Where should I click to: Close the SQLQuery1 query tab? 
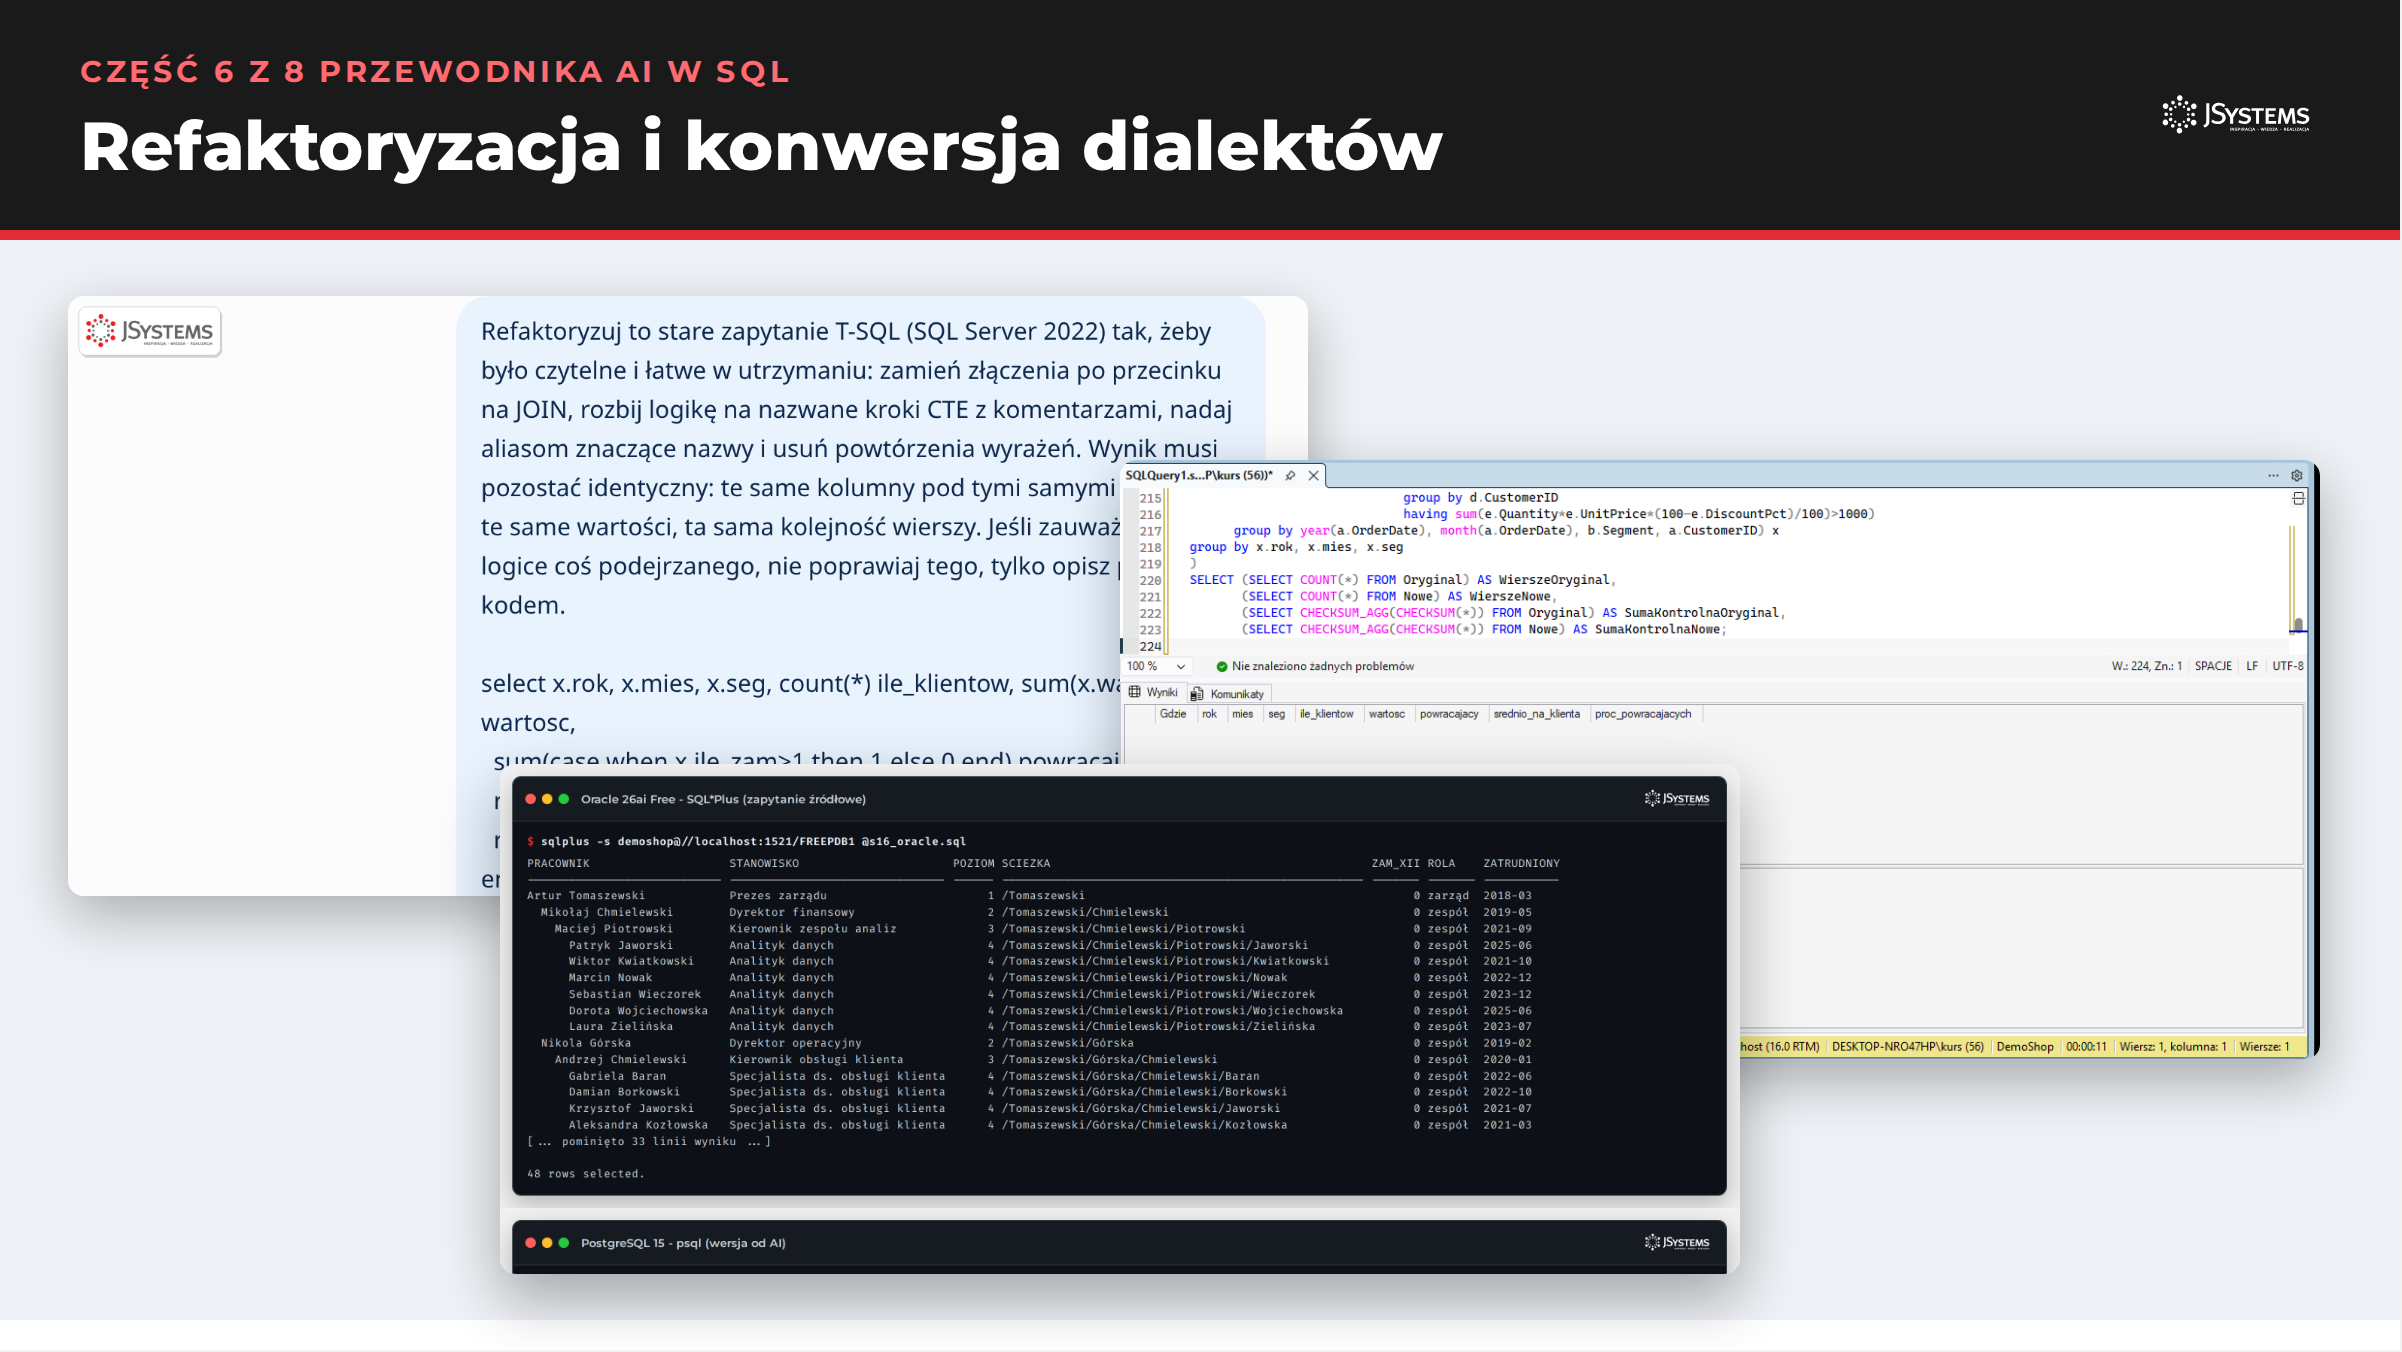tap(1313, 476)
